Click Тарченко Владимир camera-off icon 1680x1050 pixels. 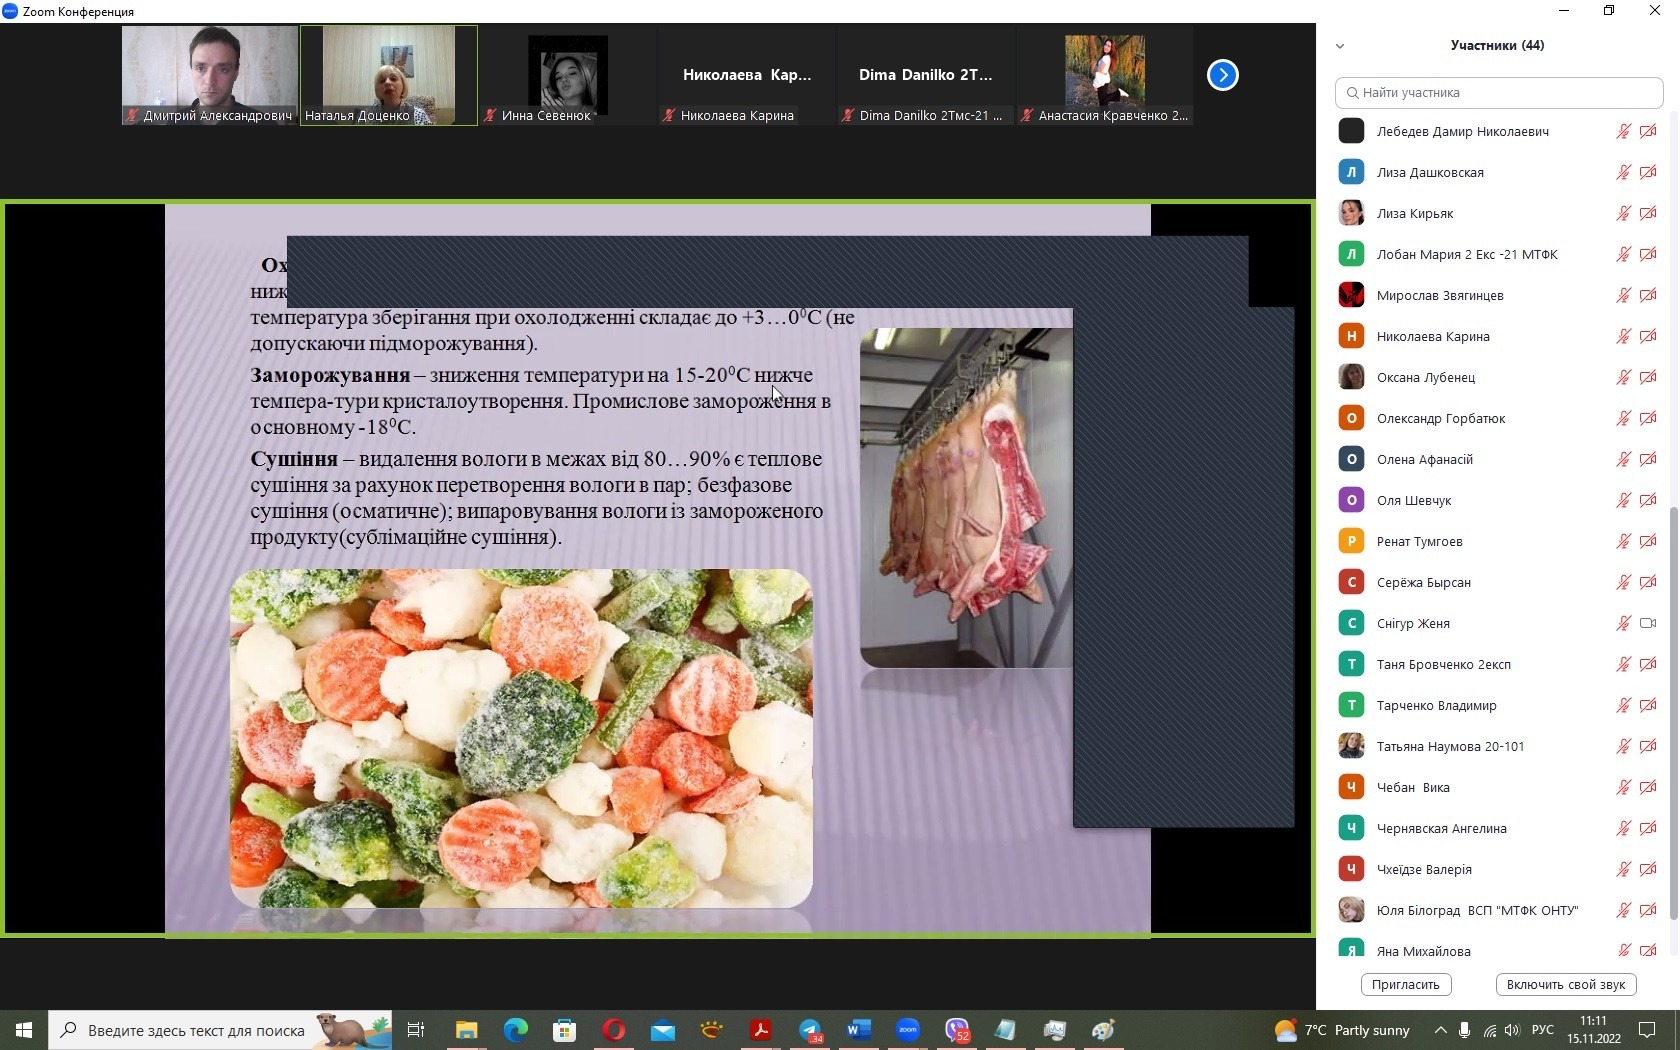(x=1648, y=705)
